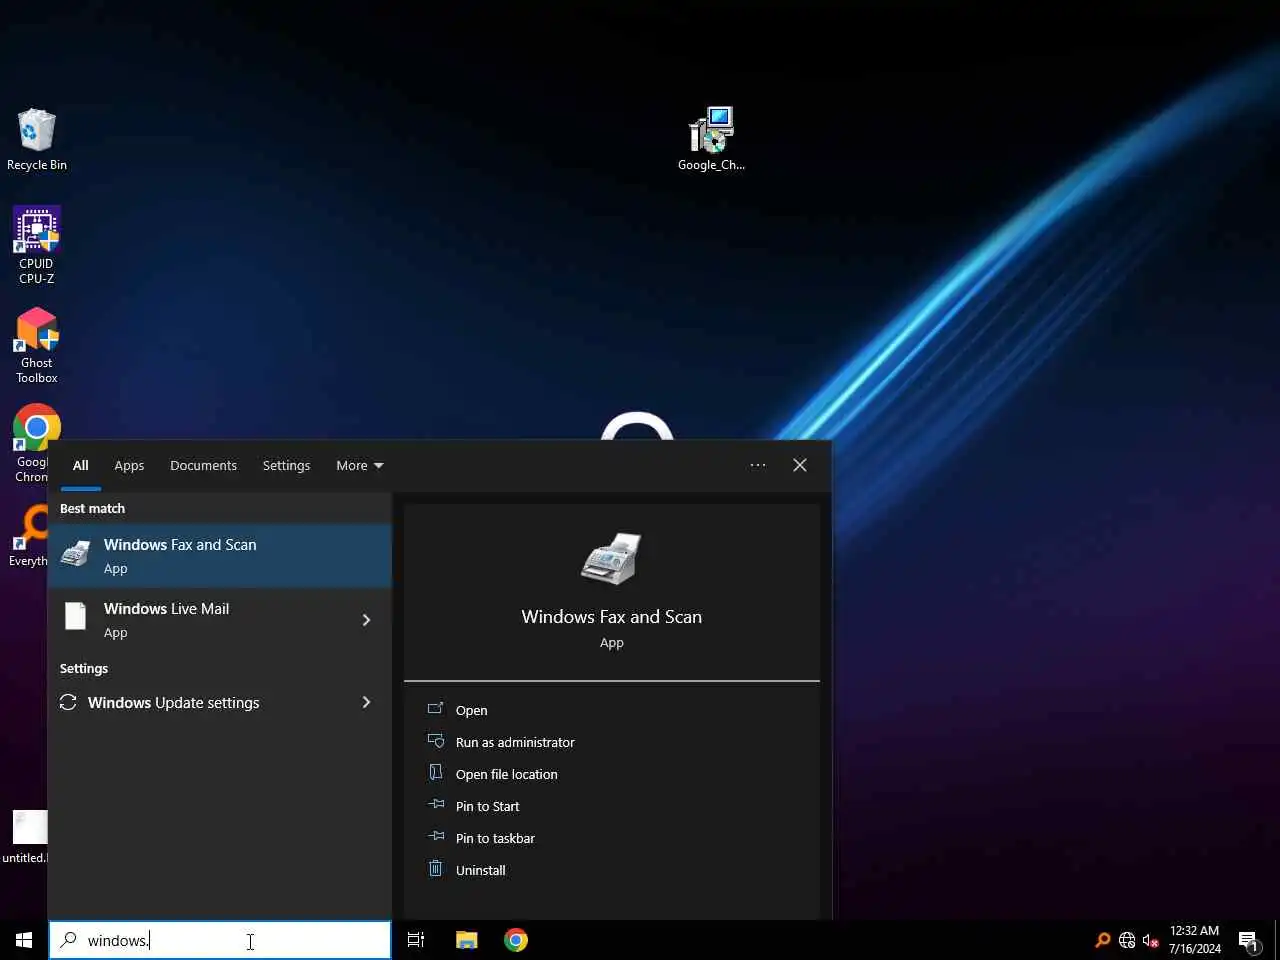
Task: Select Windows Fax and Scan best match
Action: pos(220,555)
